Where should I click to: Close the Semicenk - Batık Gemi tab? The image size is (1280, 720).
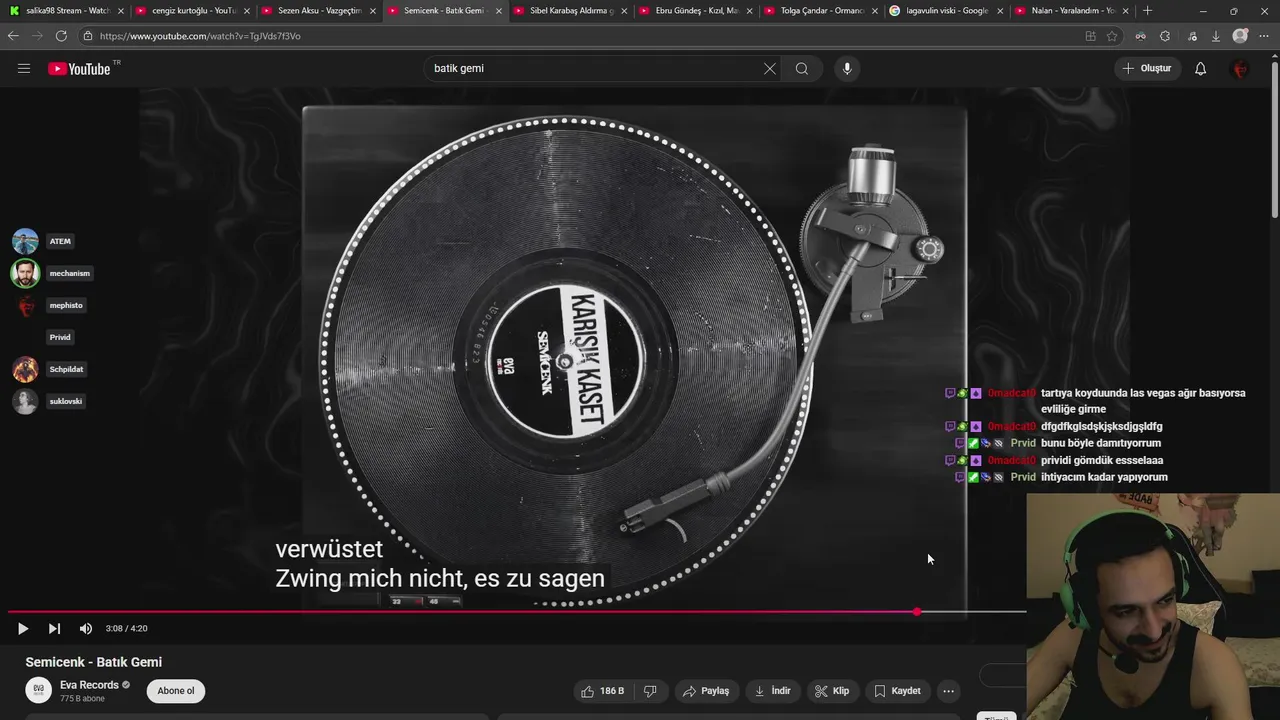tap(499, 11)
